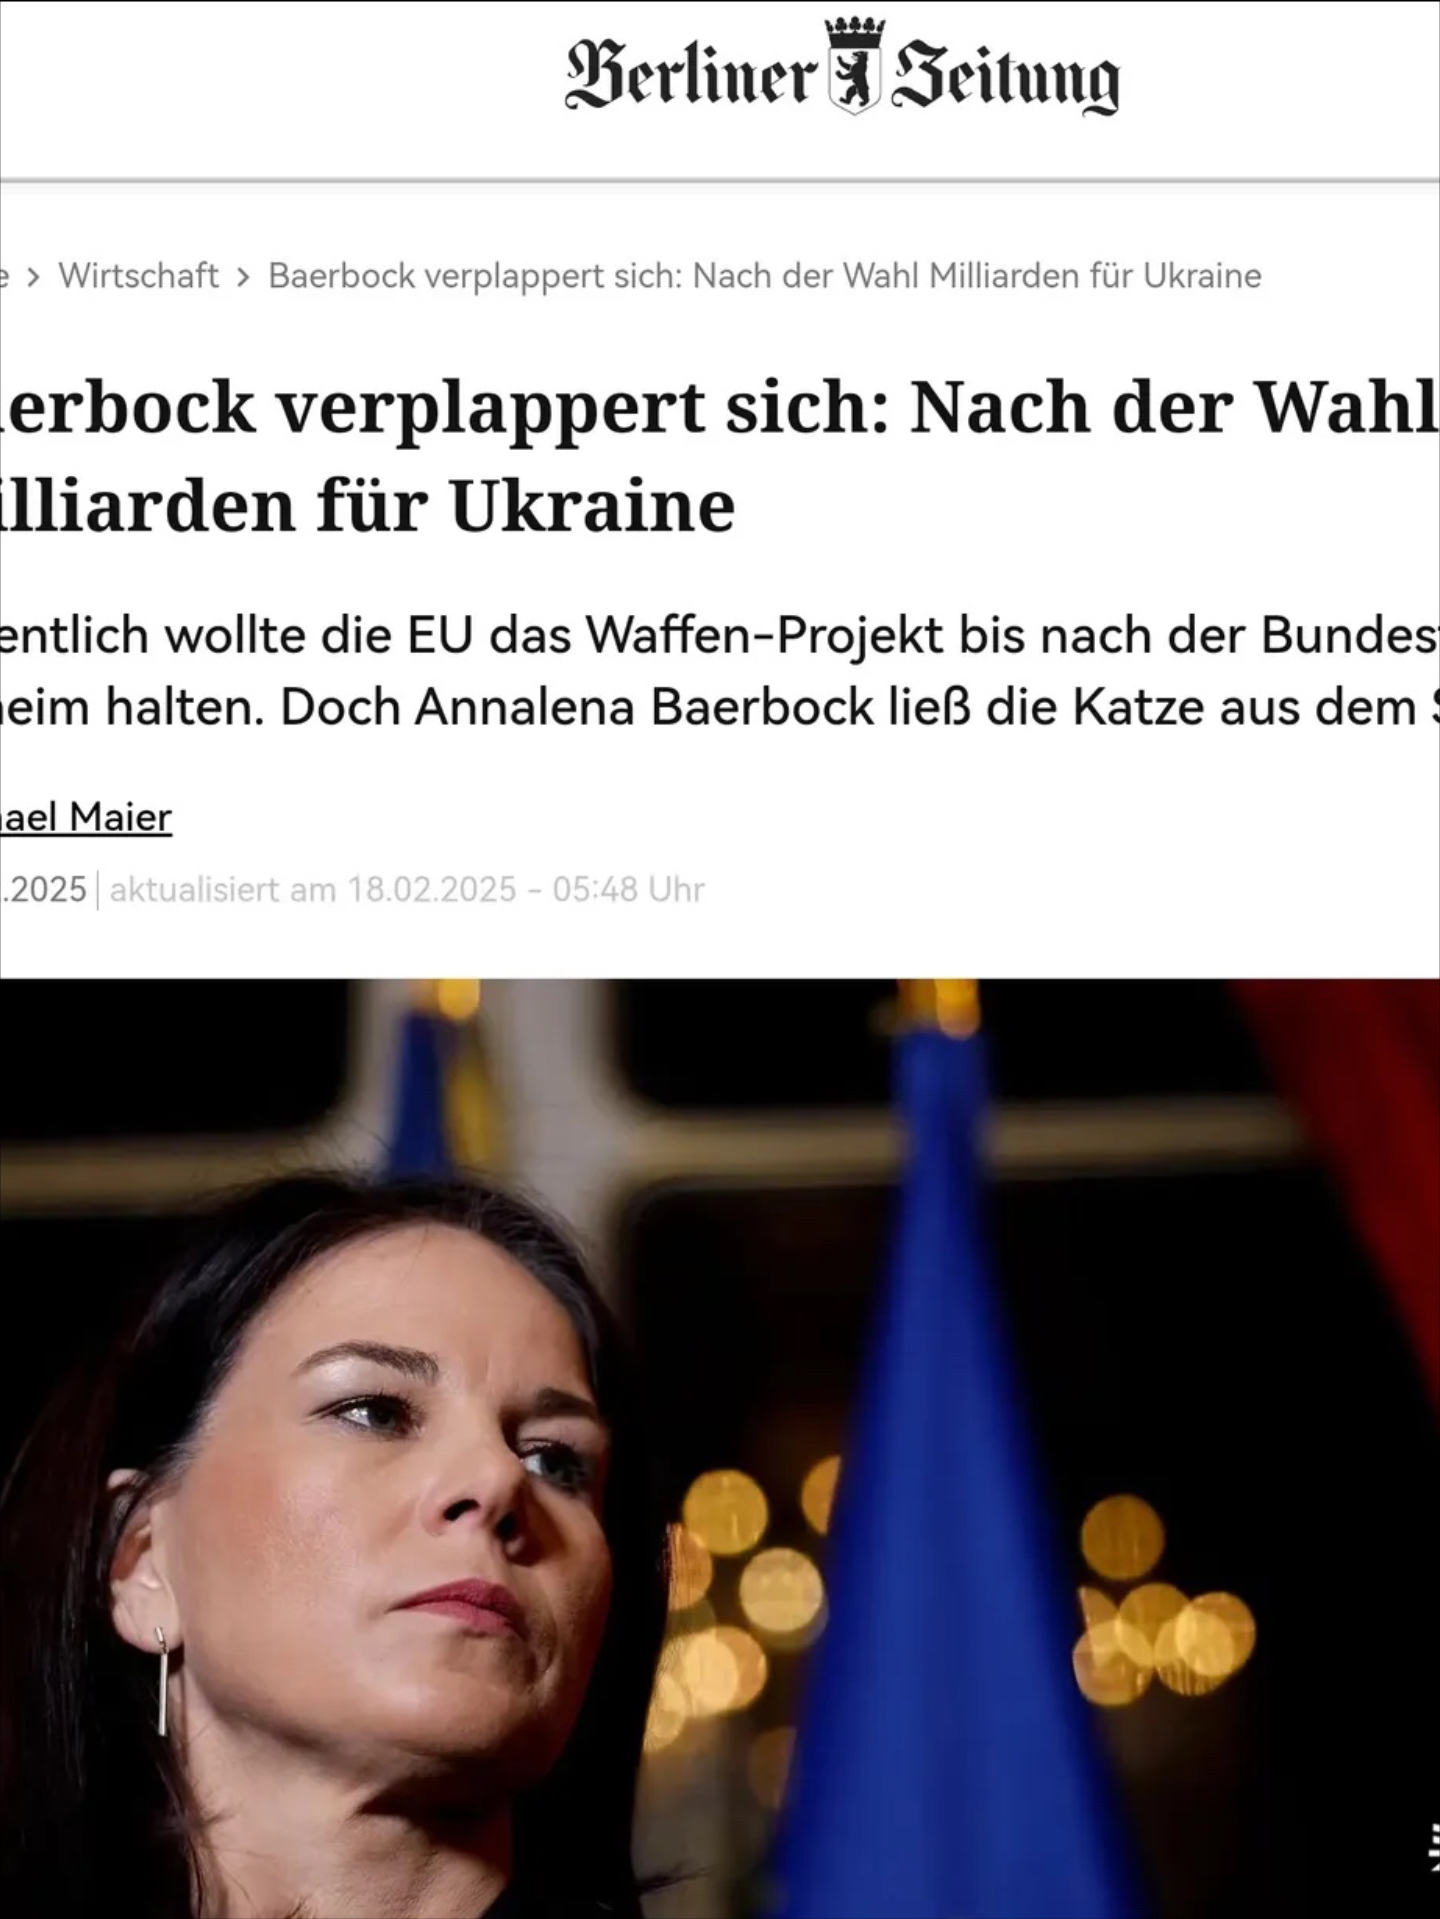The width and height of the screenshot is (1440, 1919).
Task: Click the truncated home breadcrumb at left edge
Action: point(5,276)
